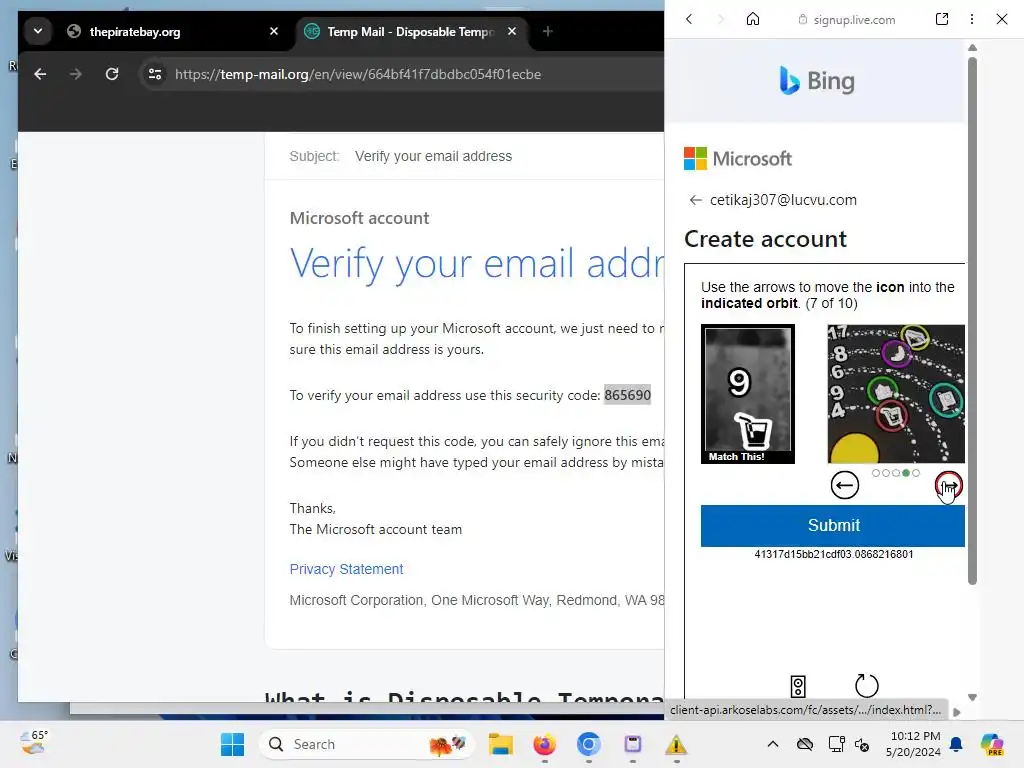Open the yellow warning icon on taskbar
The width and height of the screenshot is (1024, 768).
[677, 744]
